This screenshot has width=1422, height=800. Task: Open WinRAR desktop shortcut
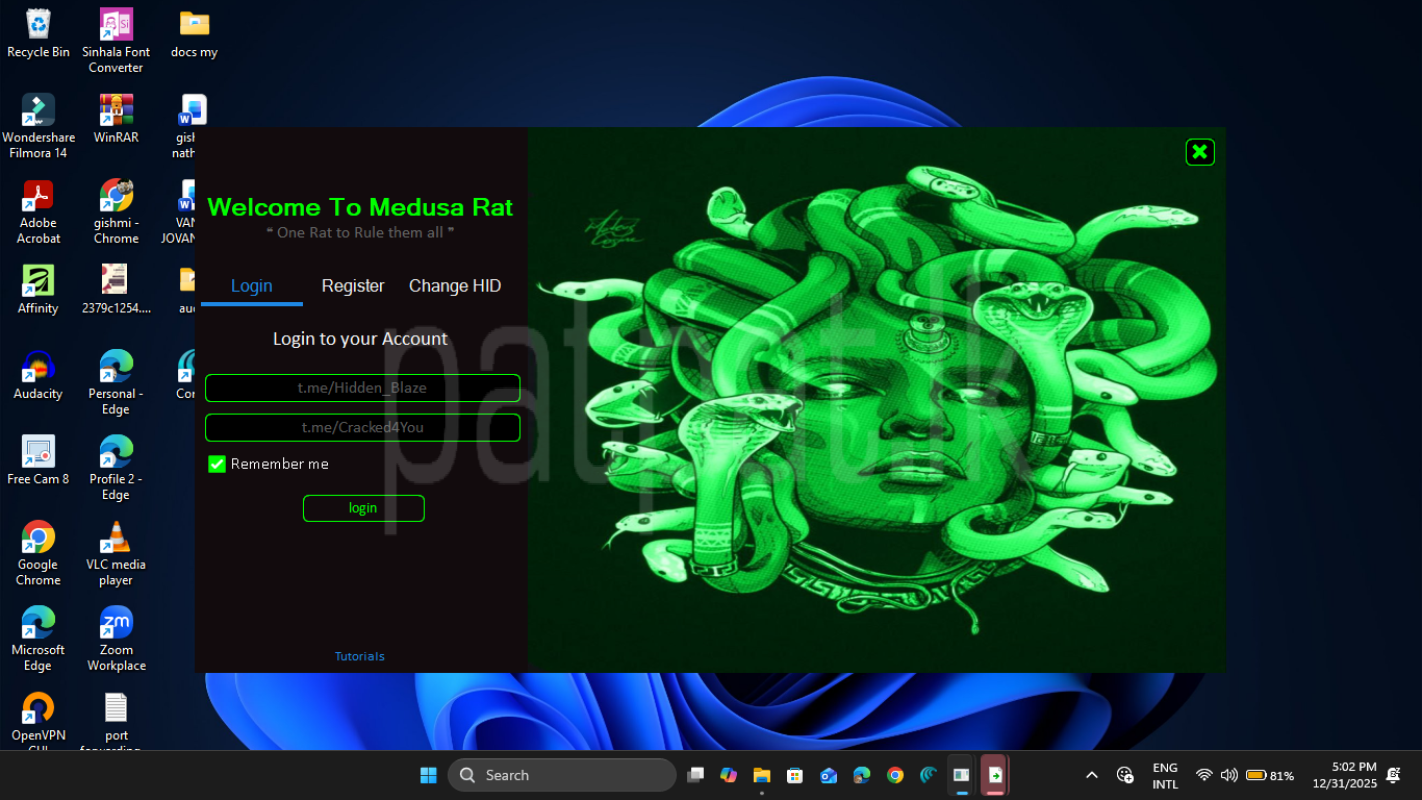pyautogui.click(x=116, y=111)
